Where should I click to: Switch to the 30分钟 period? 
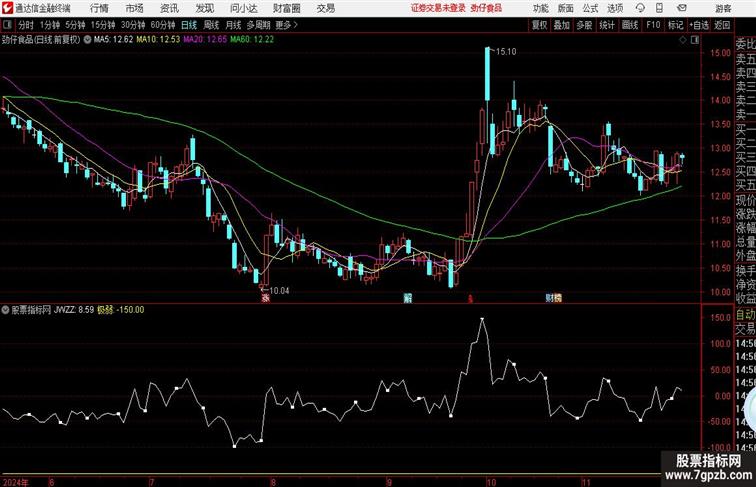point(133,25)
